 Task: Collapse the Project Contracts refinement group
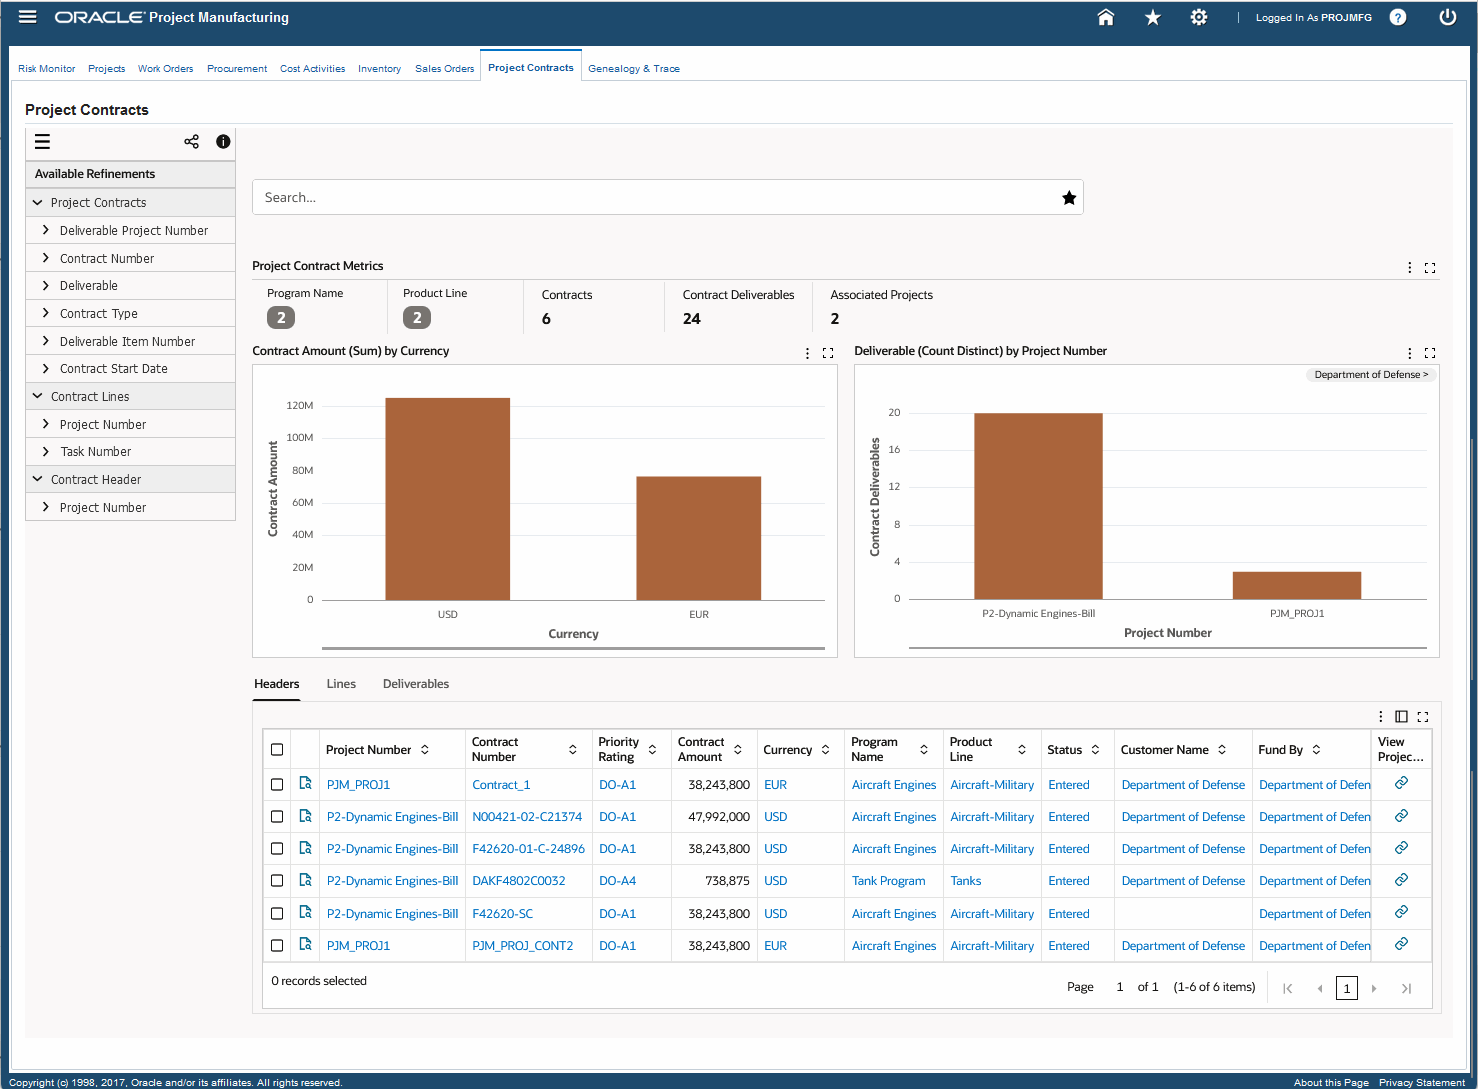[38, 202]
